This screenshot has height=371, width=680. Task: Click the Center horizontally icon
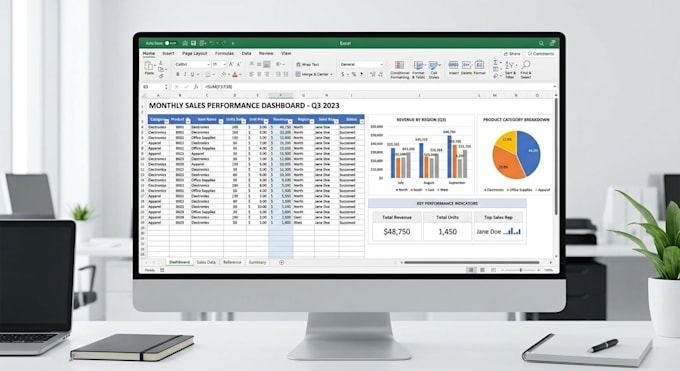point(259,75)
